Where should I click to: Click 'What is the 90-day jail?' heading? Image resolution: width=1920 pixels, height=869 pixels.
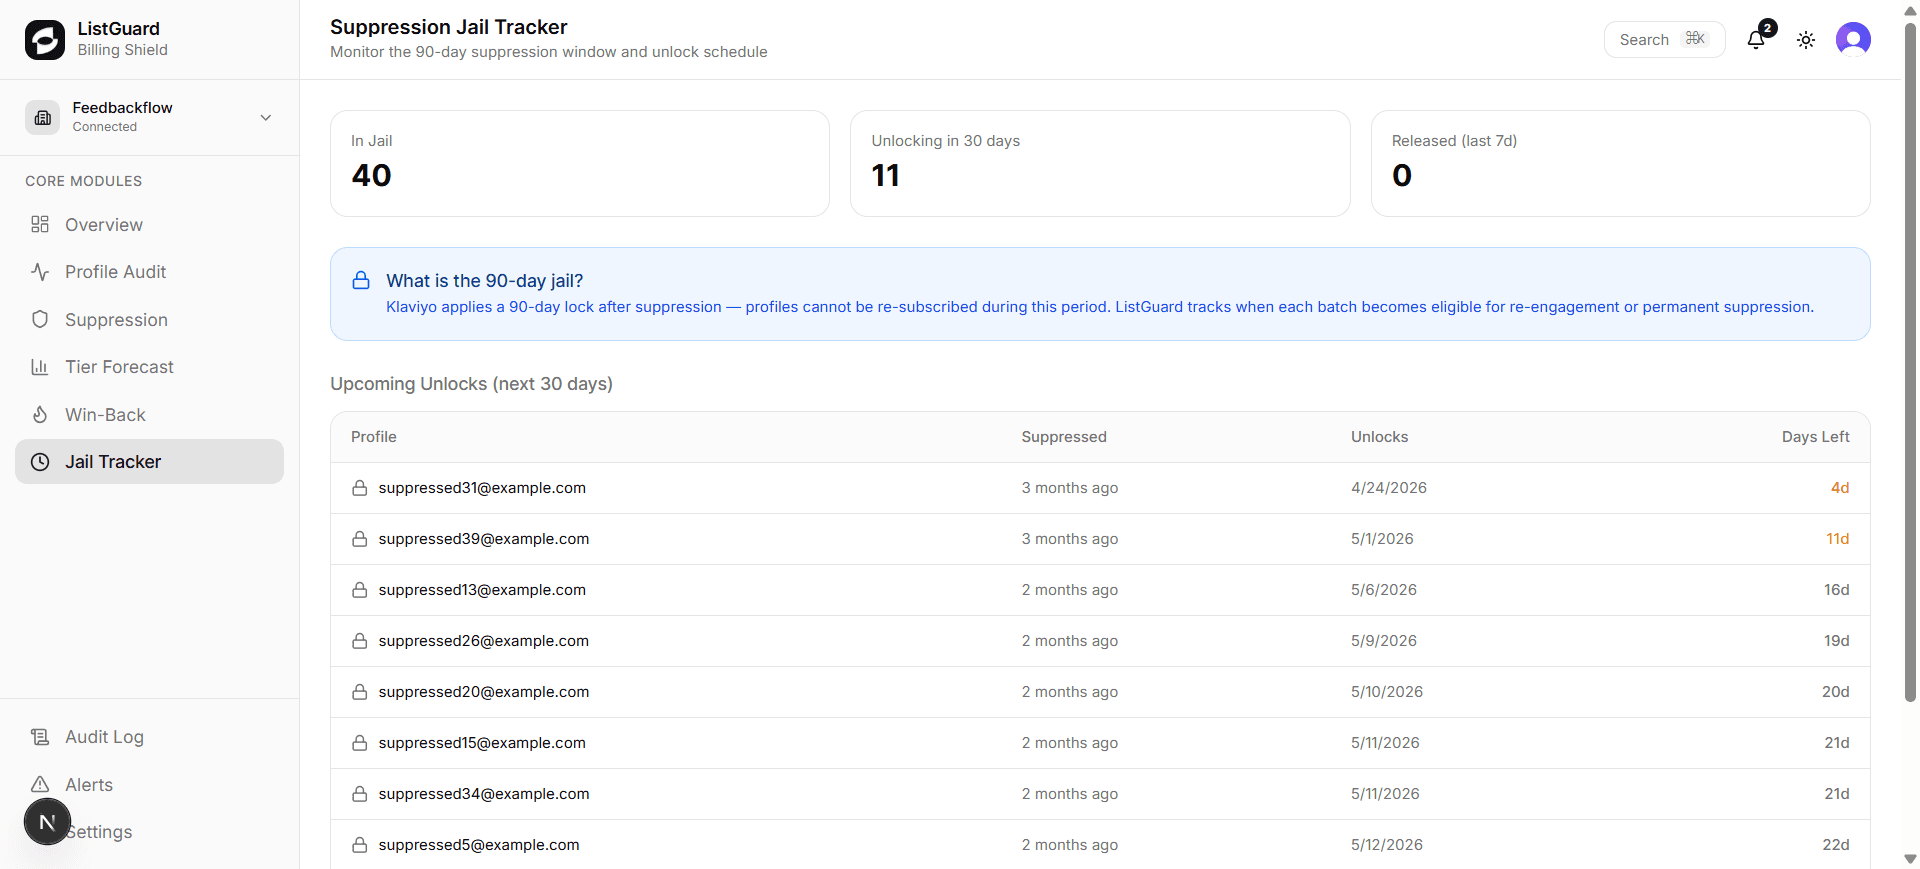coord(485,281)
